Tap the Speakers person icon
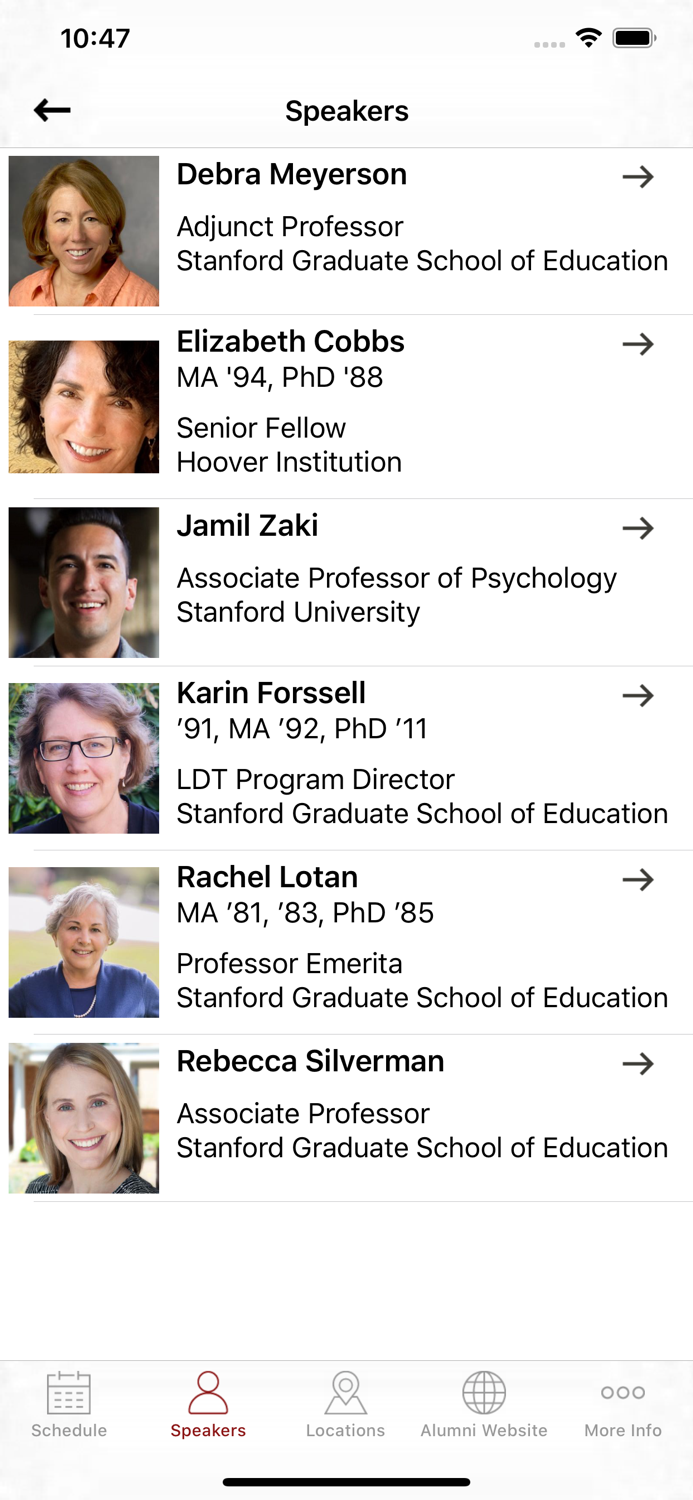The height and width of the screenshot is (1500, 693). tap(208, 1393)
